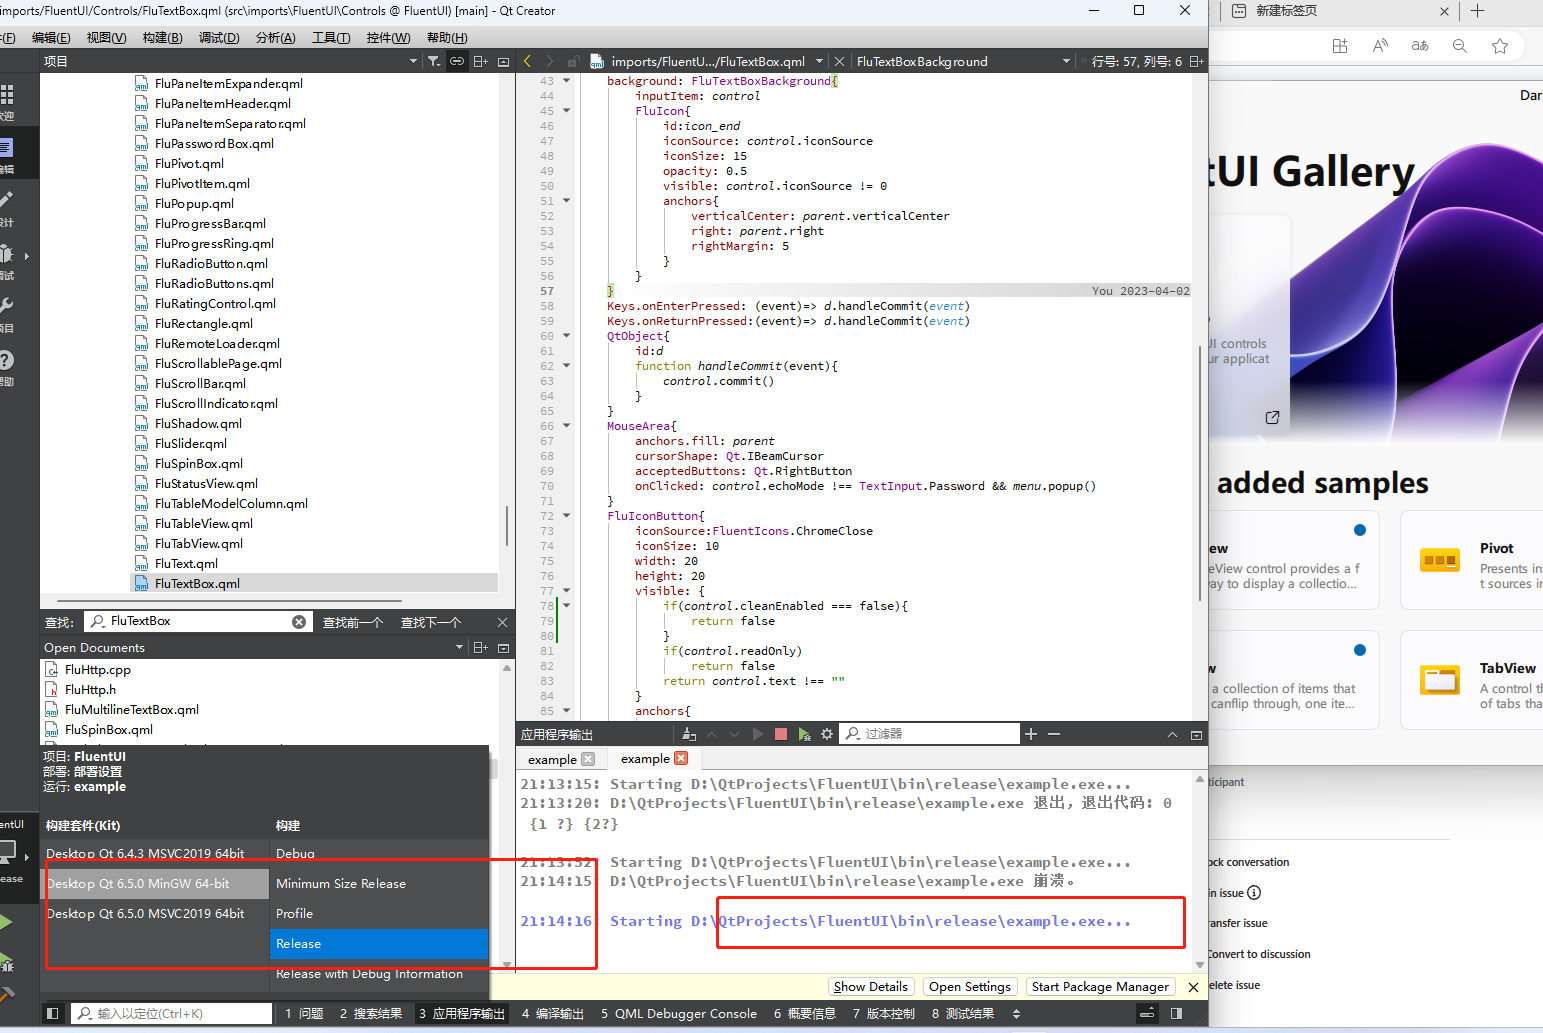The height and width of the screenshot is (1033, 1543).
Task: Split the Projects side panel
Action: (480, 61)
